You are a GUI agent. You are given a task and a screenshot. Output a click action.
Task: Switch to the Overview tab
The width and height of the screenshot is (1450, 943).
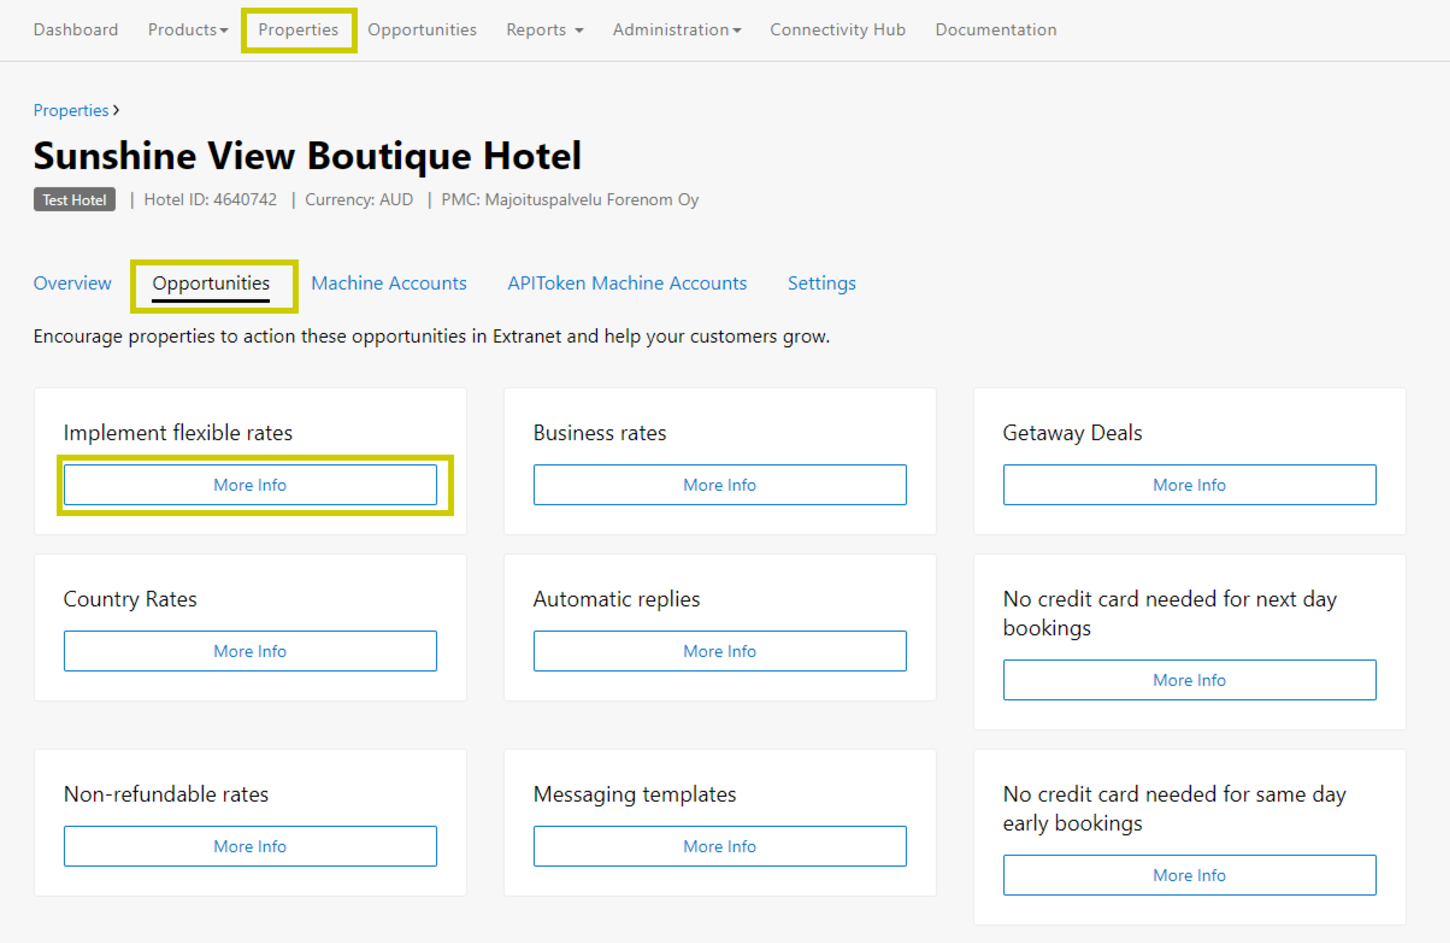tap(72, 283)
